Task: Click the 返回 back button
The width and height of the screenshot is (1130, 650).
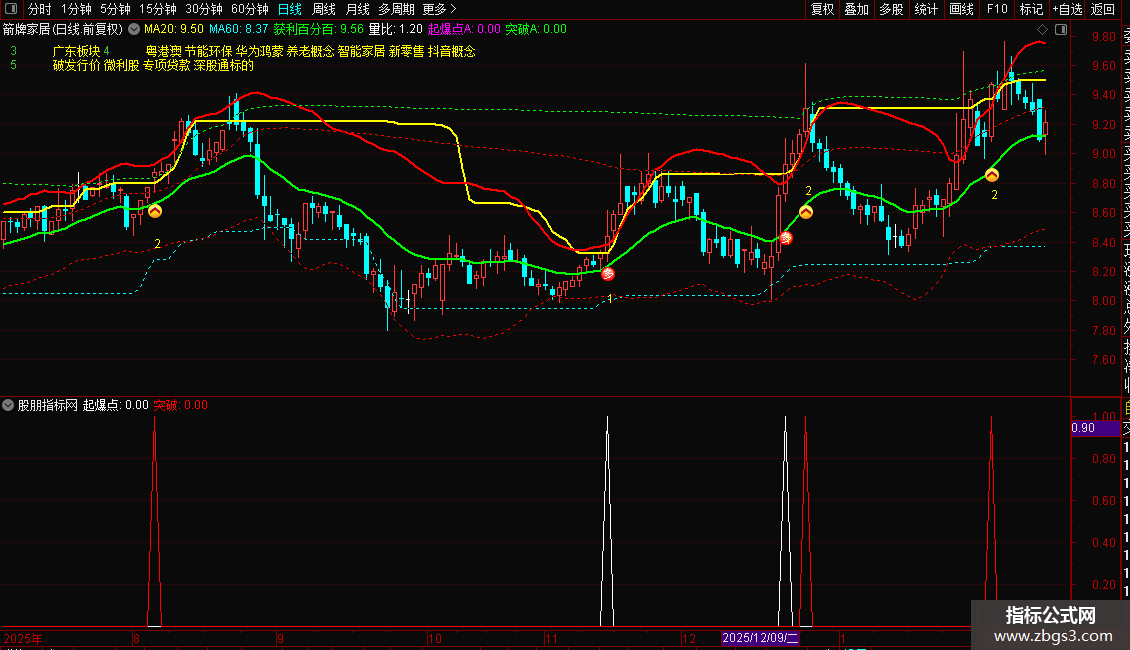Action: click(x=1103, y=9)
